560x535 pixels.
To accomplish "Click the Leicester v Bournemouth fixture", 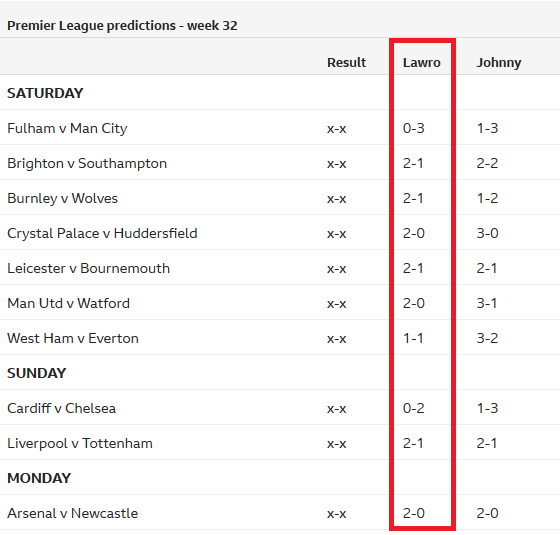I will pyautogui.click(x=88, y=268).
